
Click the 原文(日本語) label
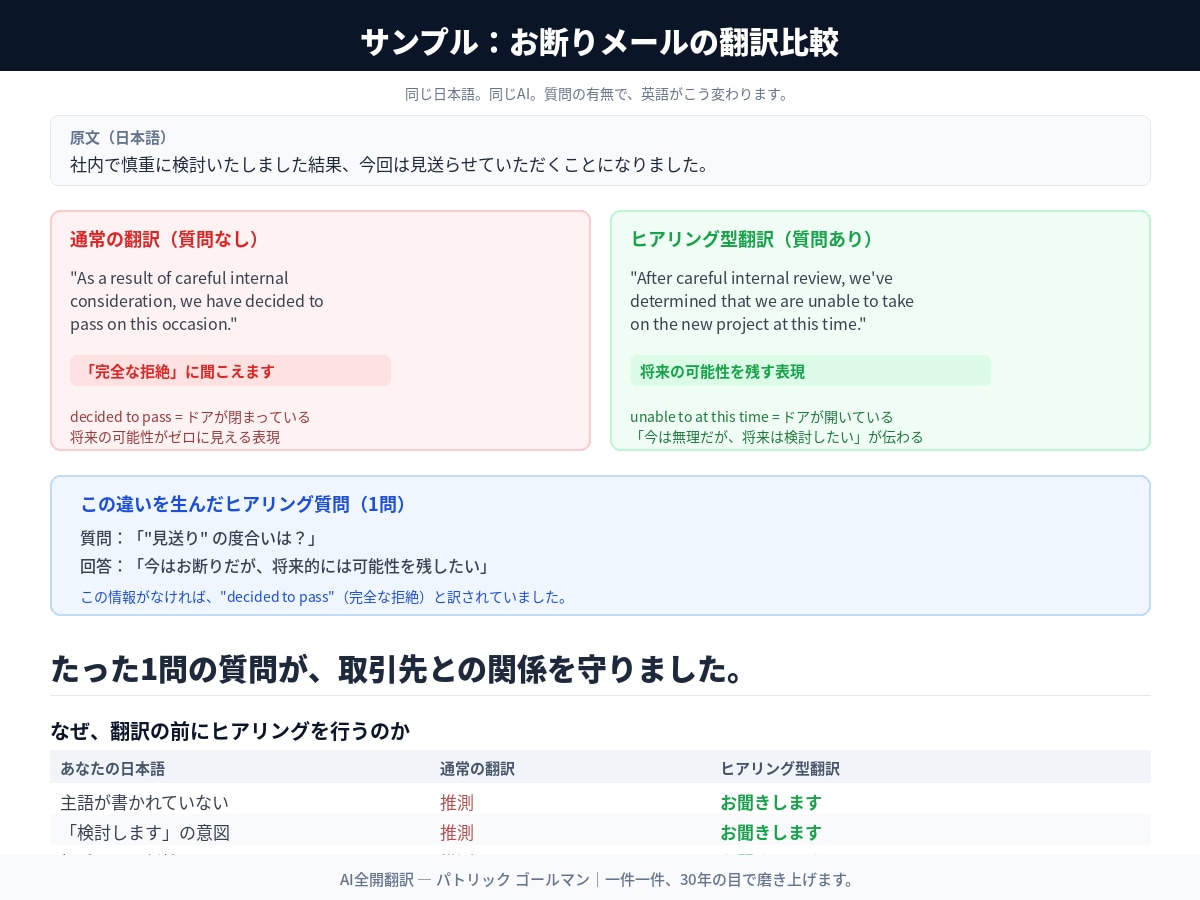119,137
